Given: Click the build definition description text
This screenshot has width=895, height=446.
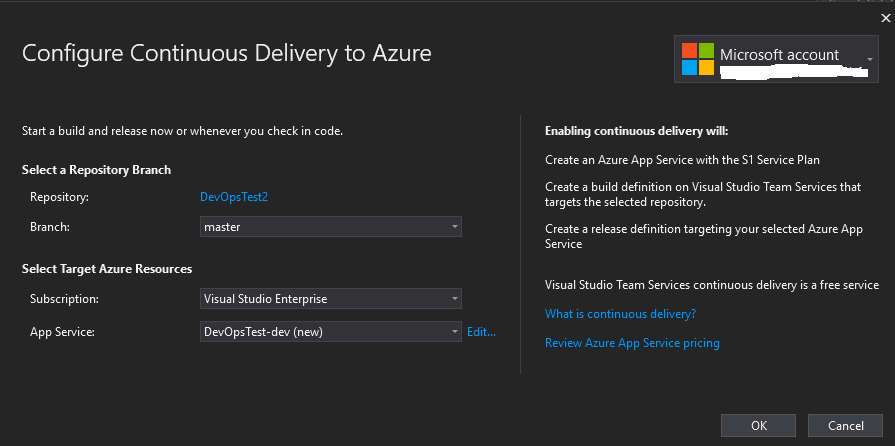Looking at the screenshot, I should point(703,194).
